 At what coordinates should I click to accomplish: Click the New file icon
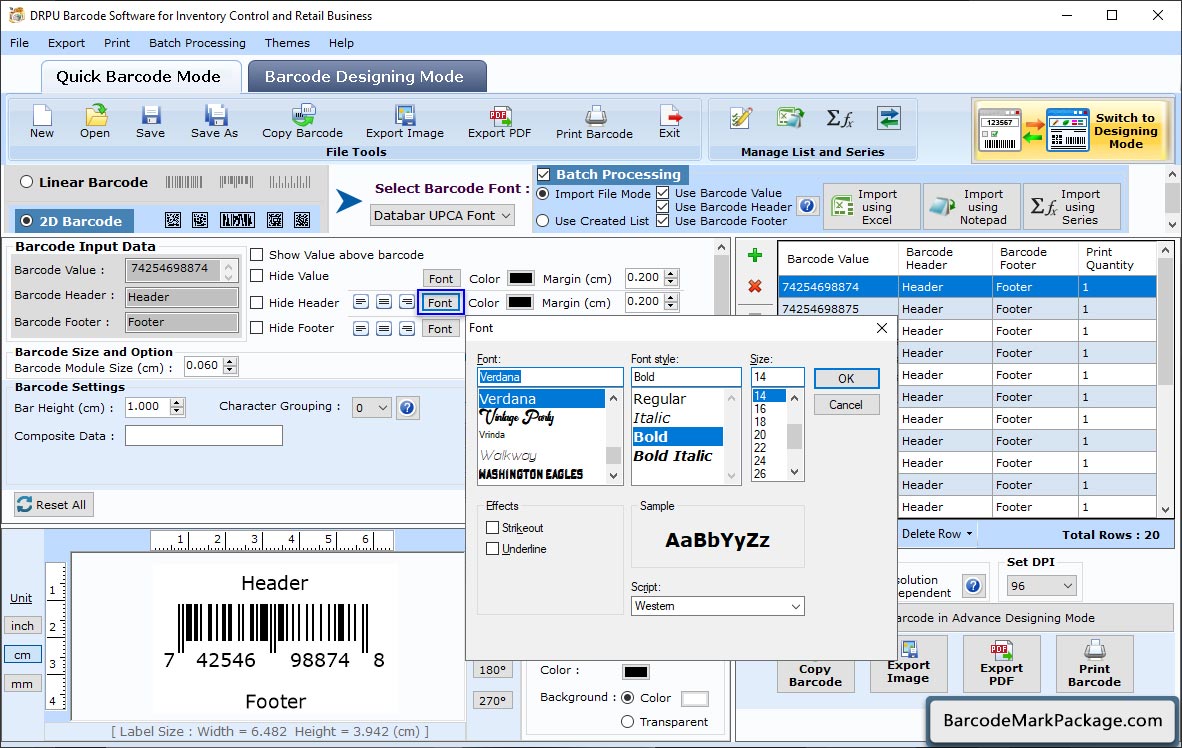41,122
